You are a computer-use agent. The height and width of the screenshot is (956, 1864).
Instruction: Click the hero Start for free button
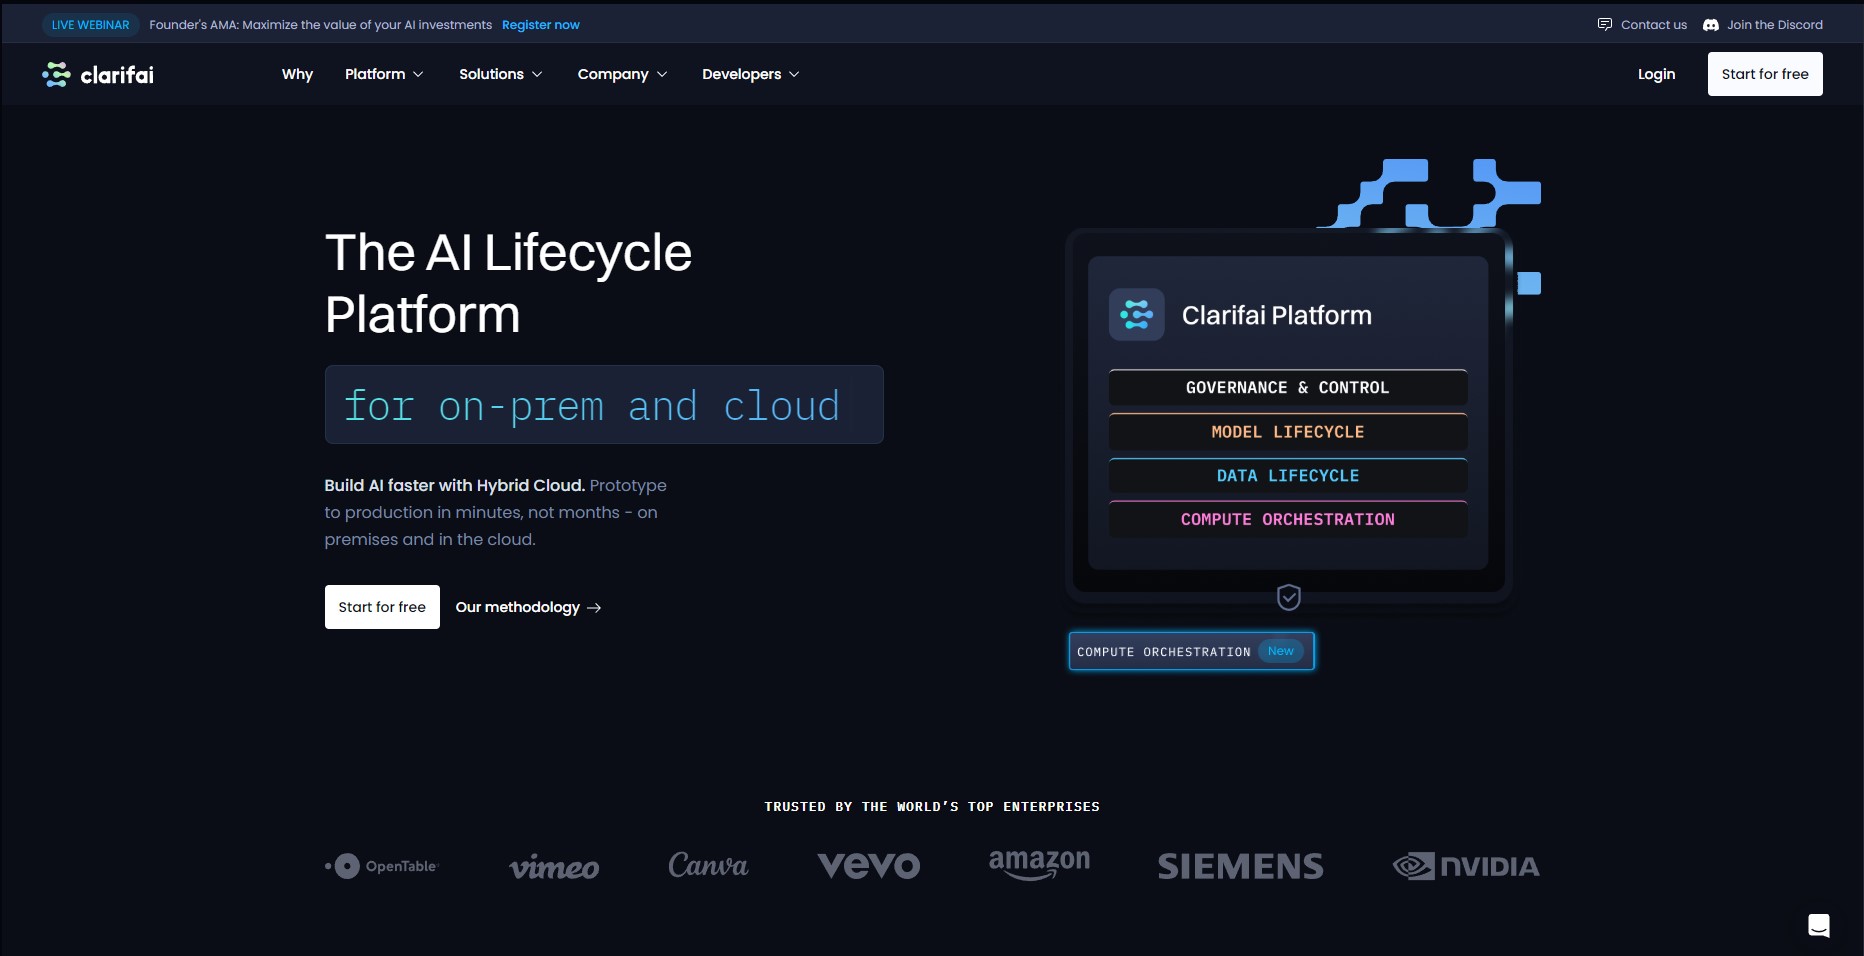coord(382,607)
